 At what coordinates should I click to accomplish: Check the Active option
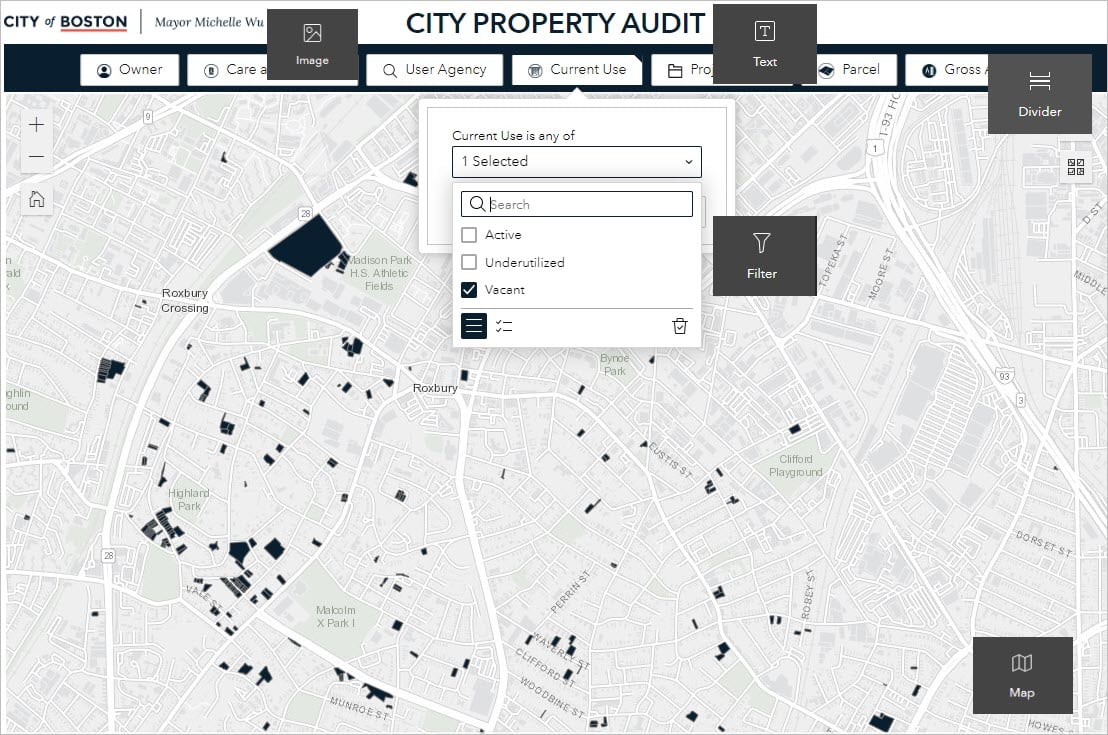click(x=469, y=235)
